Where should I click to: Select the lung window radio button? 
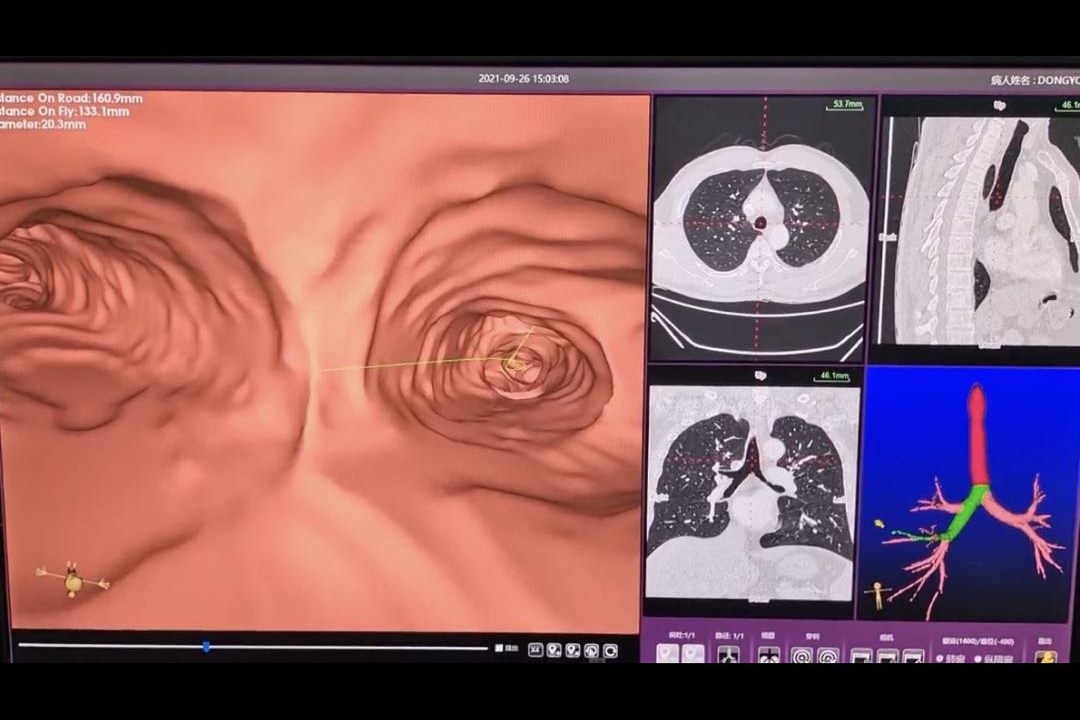coord(941,659)
